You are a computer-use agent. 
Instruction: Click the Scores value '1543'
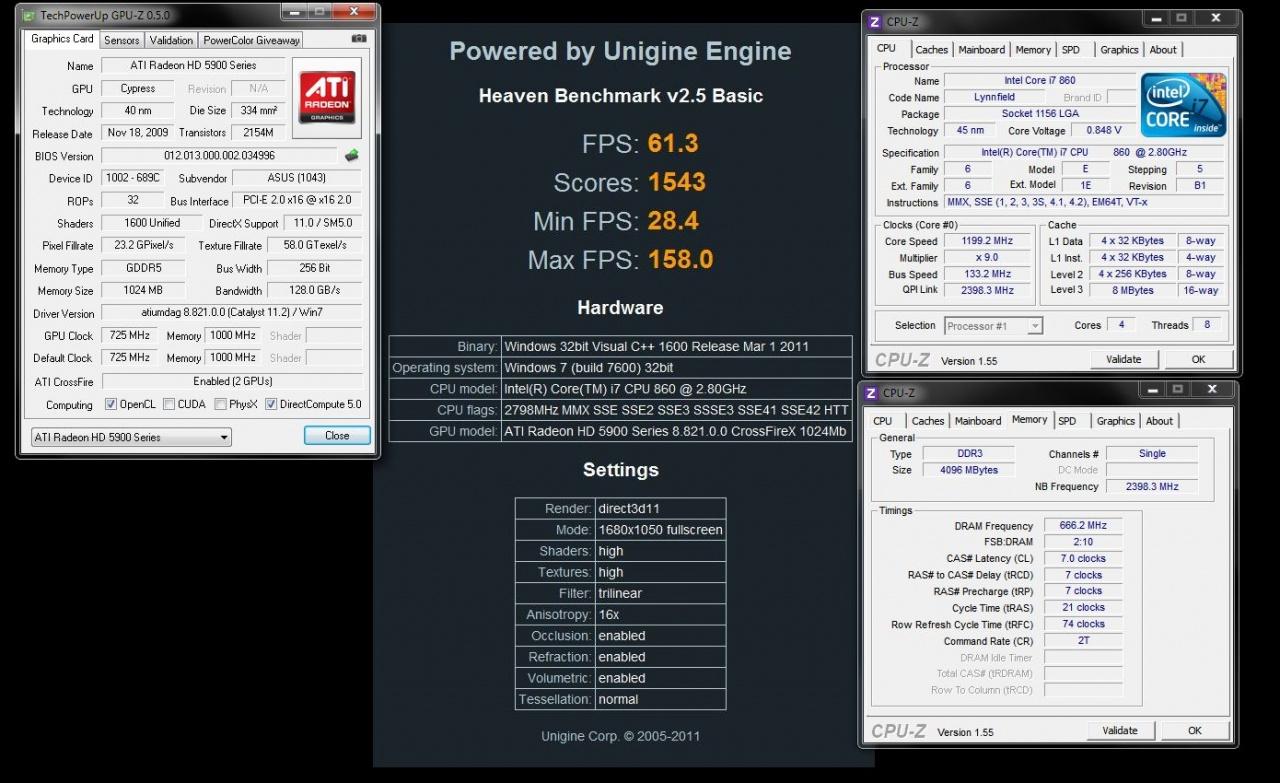[677, 182]
